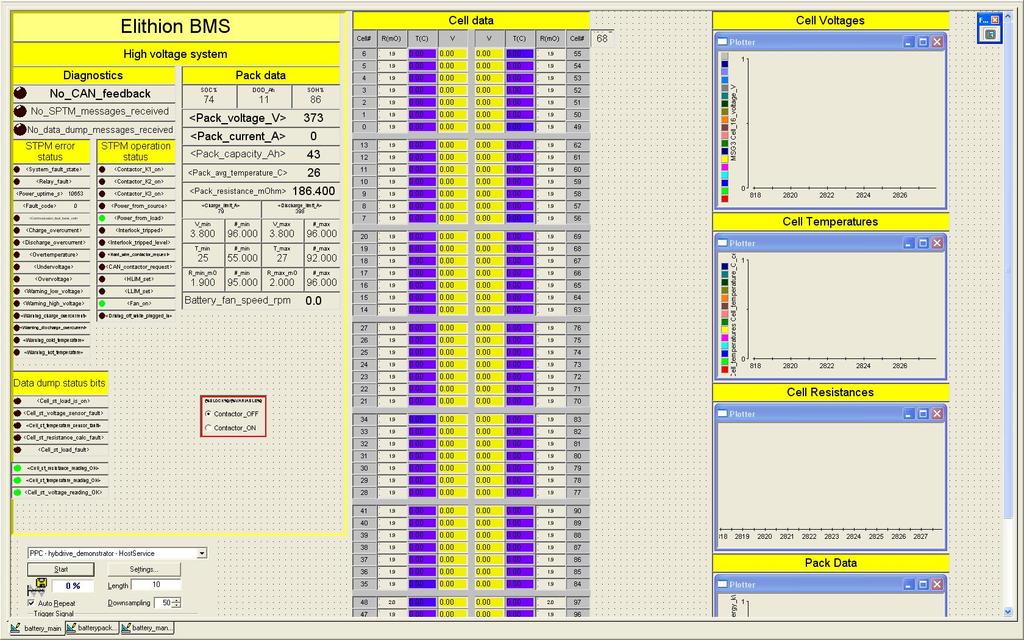Click the Cell Resistances Plotter window icon
This screenshot has width=1024, height=640.
point(722,413)
